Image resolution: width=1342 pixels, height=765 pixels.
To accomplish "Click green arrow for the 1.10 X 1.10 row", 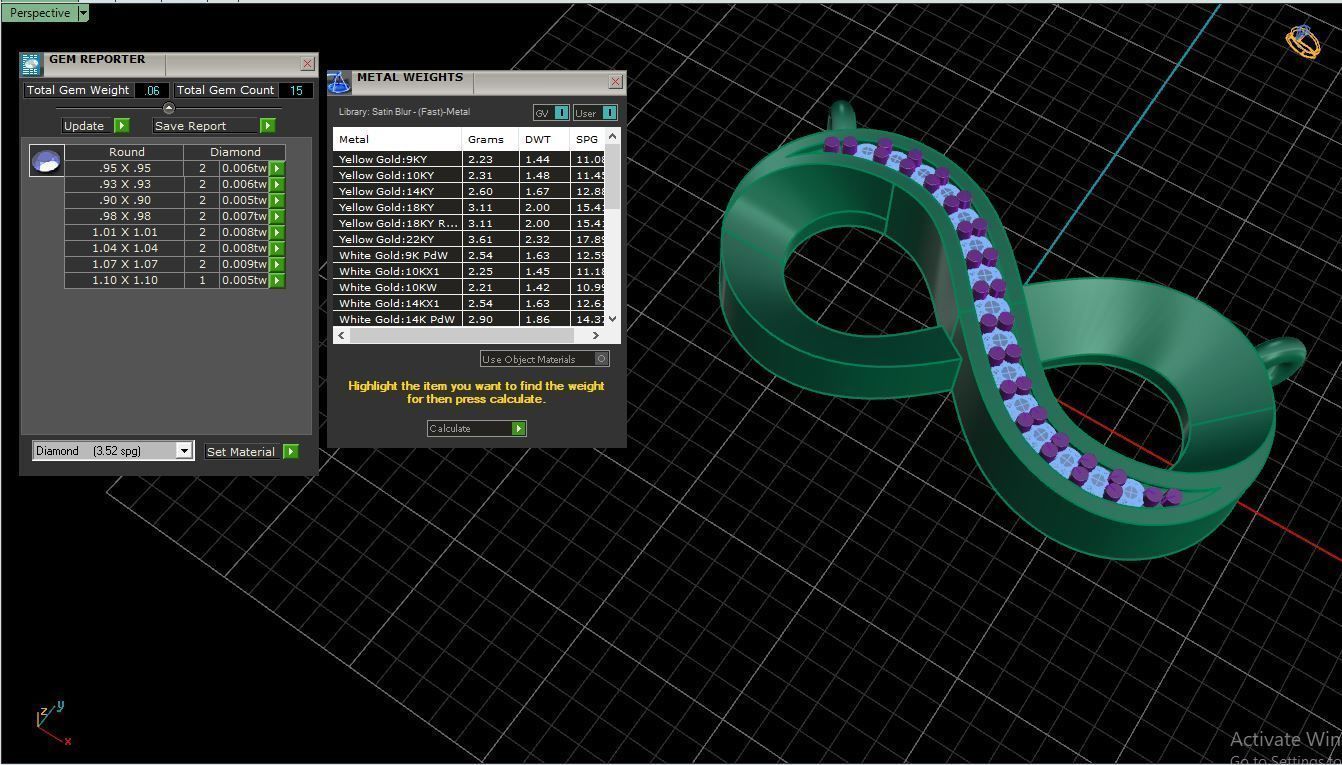I will (x=277, y=280).
